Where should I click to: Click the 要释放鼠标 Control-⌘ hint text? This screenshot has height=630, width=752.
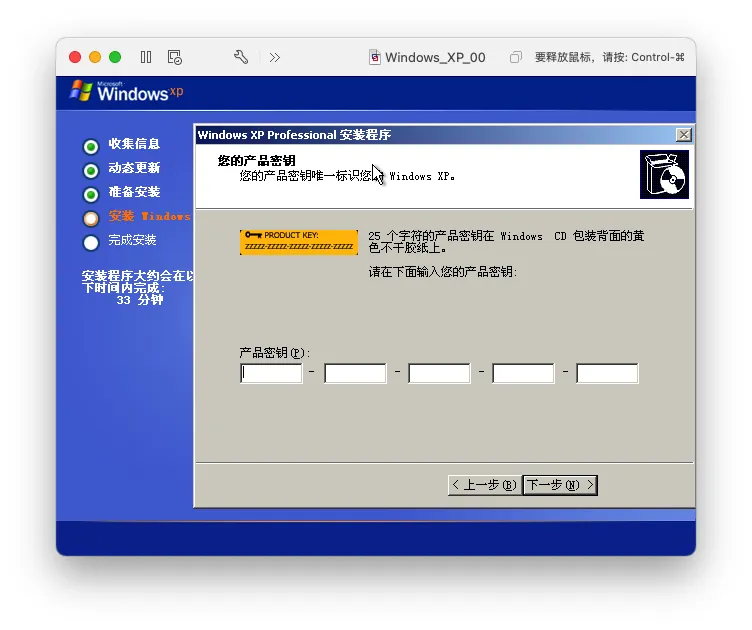(x=610, y=58)
